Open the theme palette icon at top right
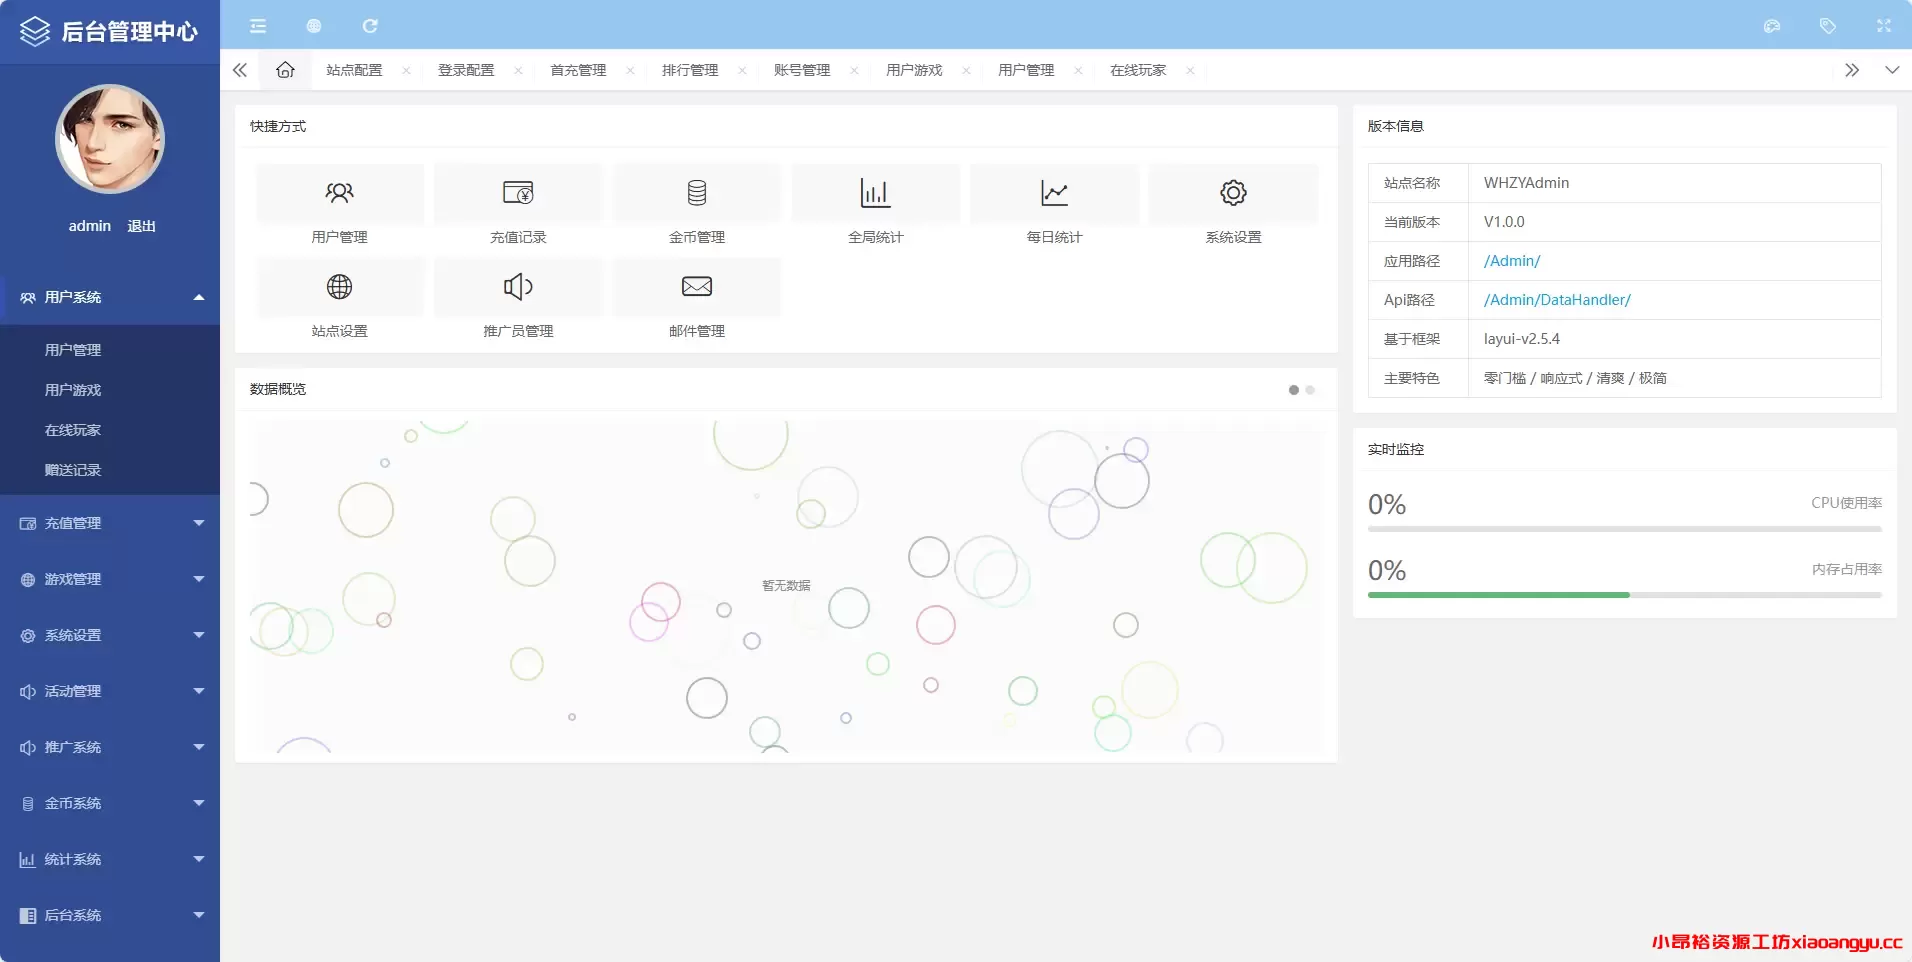 pos(1774,25)
